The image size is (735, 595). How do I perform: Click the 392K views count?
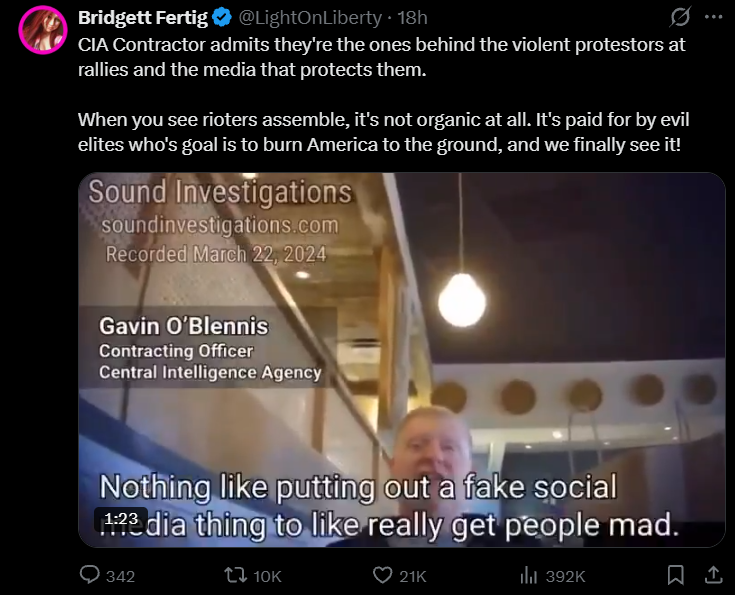[565, 576]
